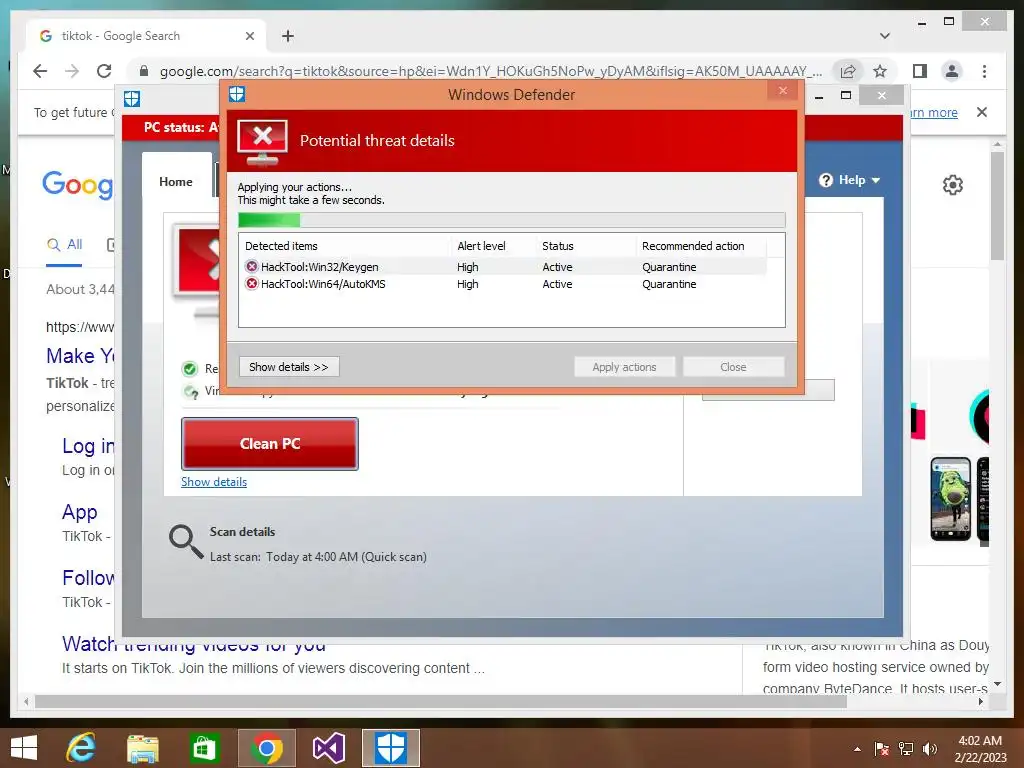Click the red Clean PC button
The image size is (1024, 768).
pyautogui.click(x=270, y=444)
